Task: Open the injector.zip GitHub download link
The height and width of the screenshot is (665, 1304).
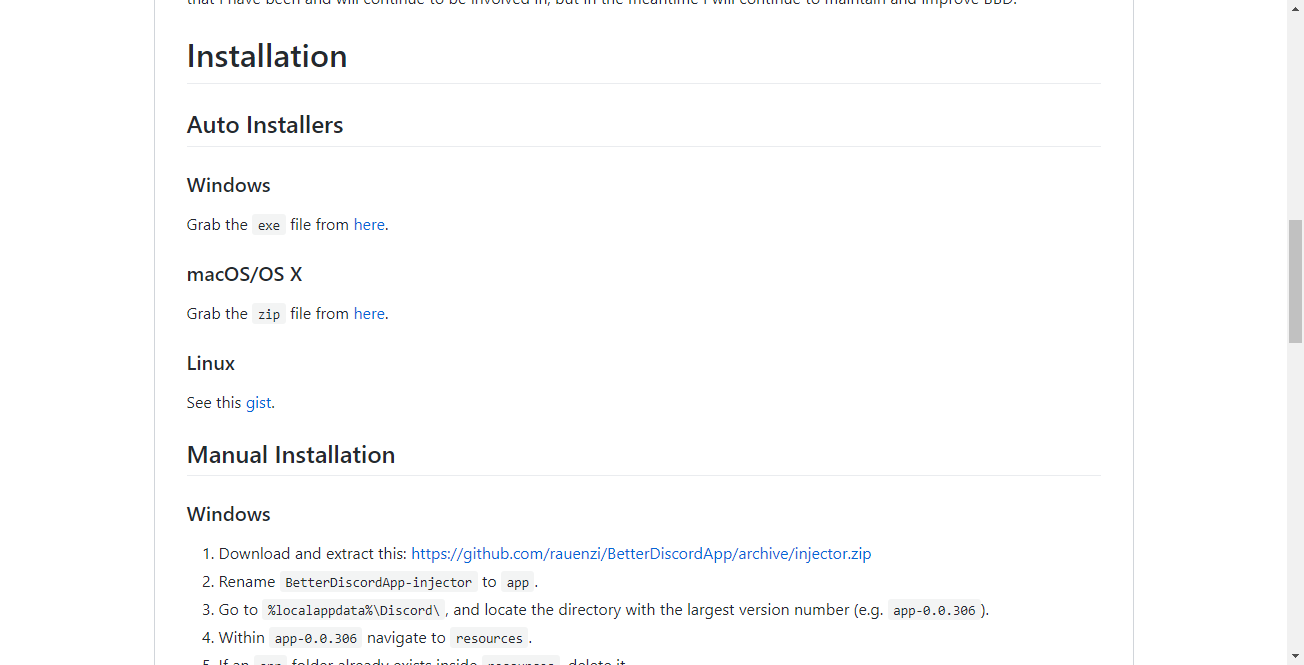Action: [x=641, y=554]
